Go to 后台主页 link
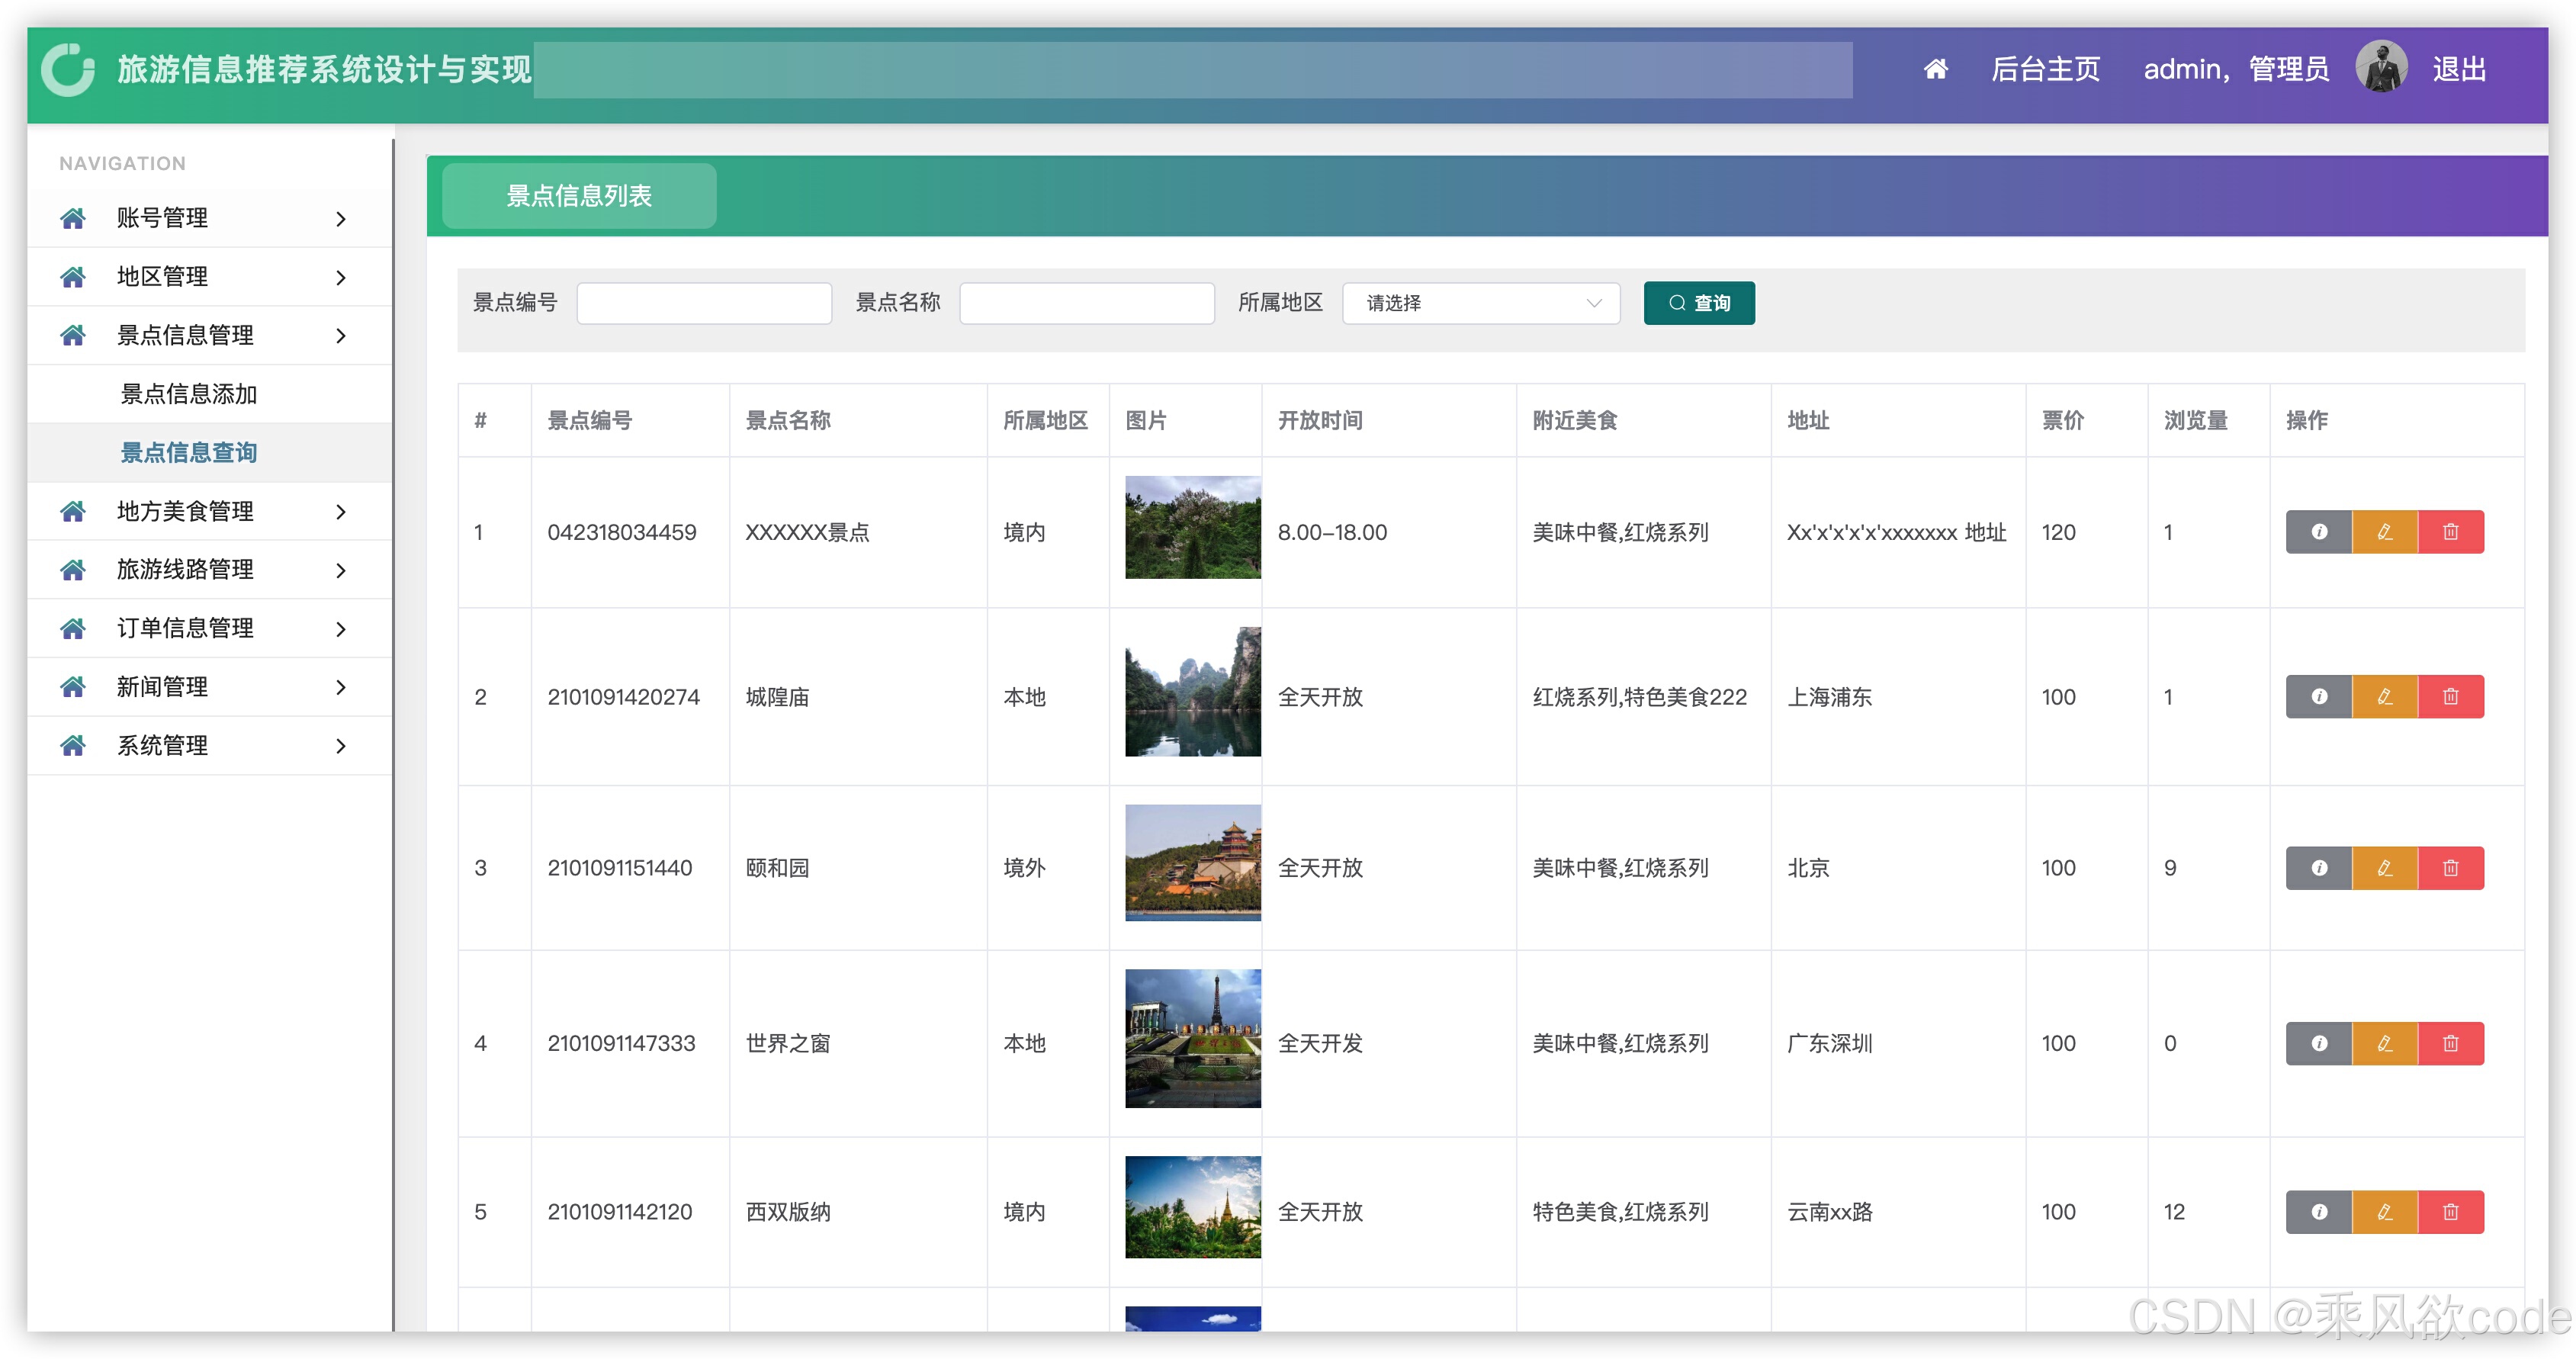Image resolution: width=2576 pixels, height=1359 pixels. point(2045,69)
